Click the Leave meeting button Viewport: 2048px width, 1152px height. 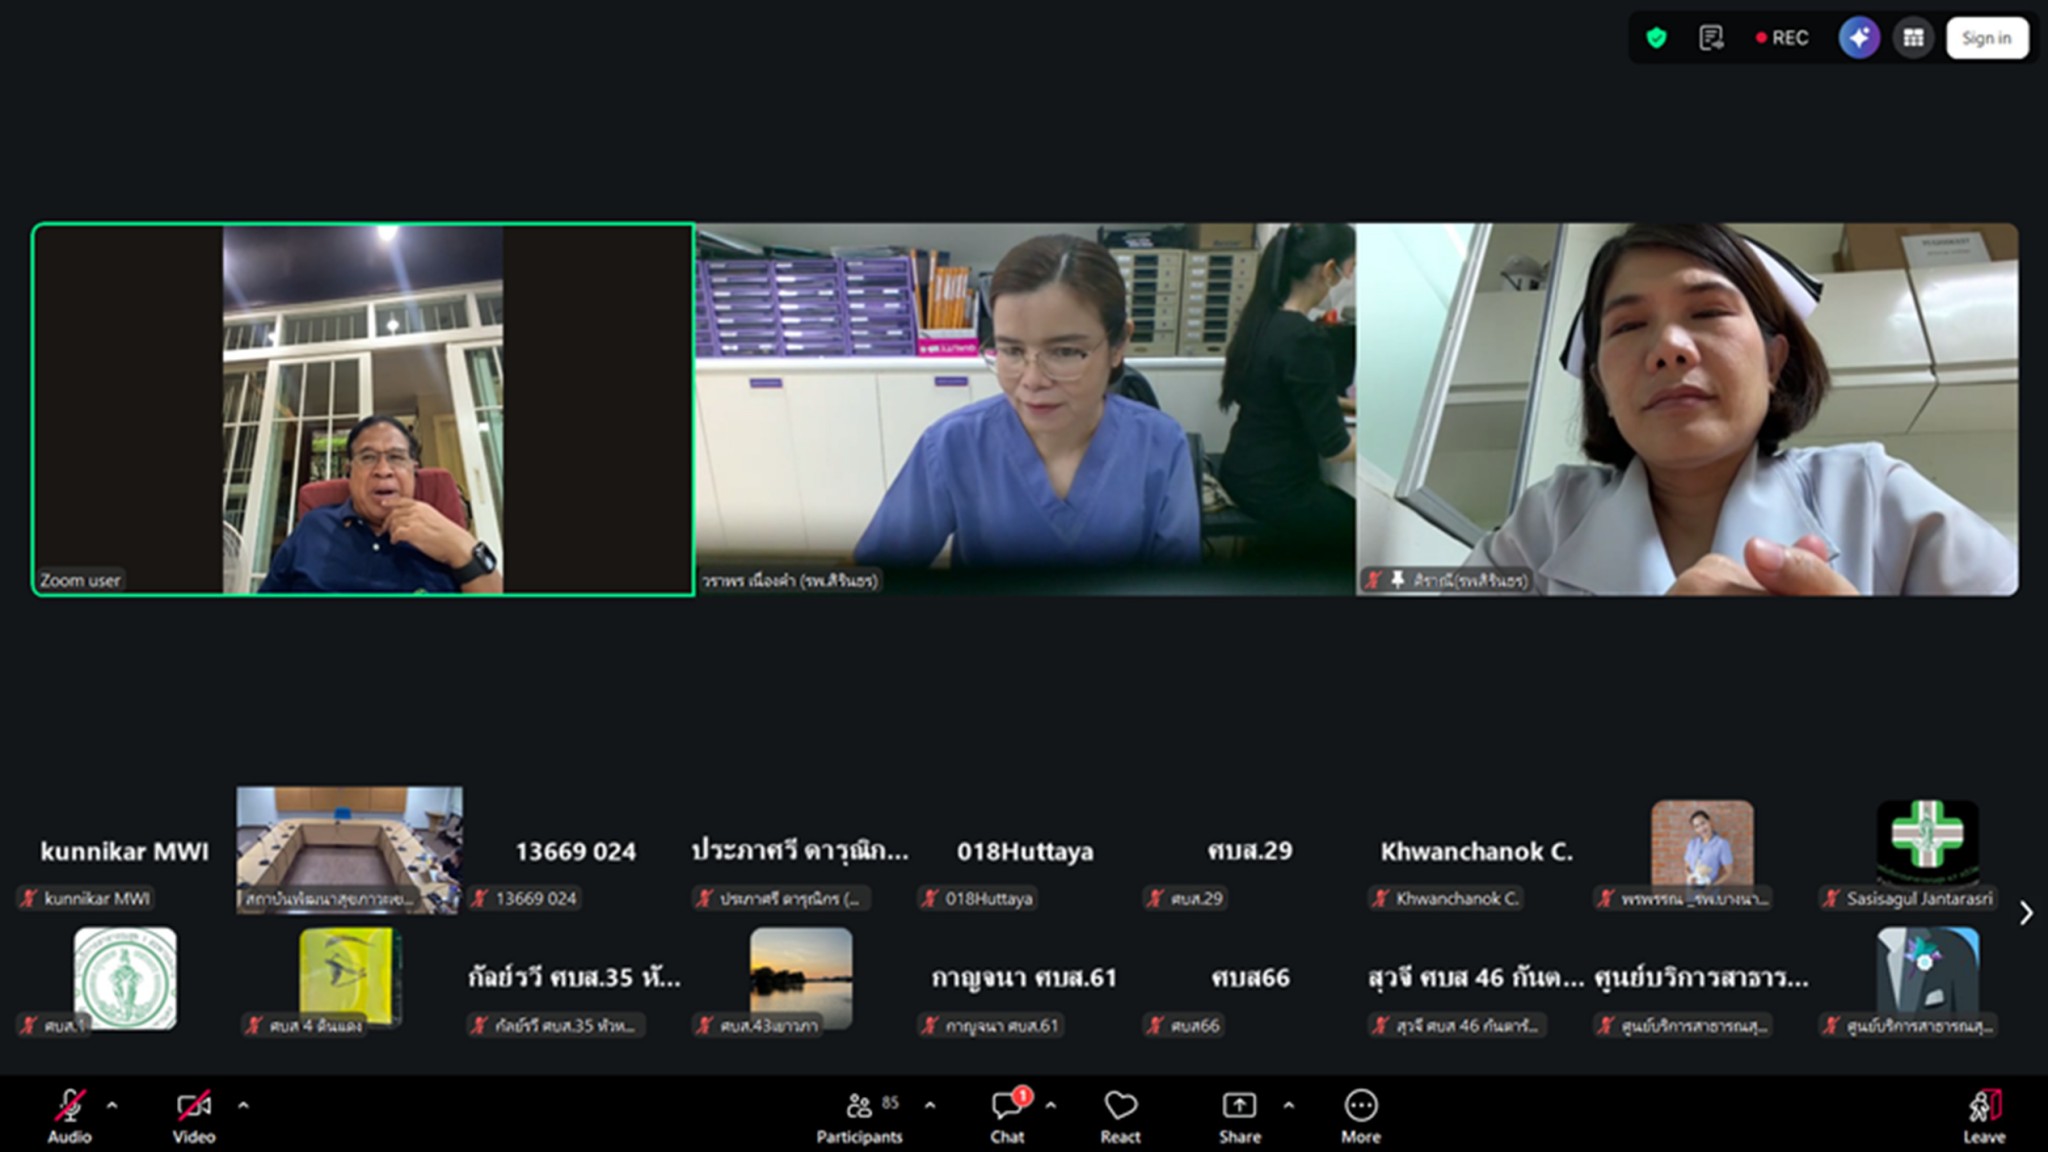click(x=1984, y=1114)
